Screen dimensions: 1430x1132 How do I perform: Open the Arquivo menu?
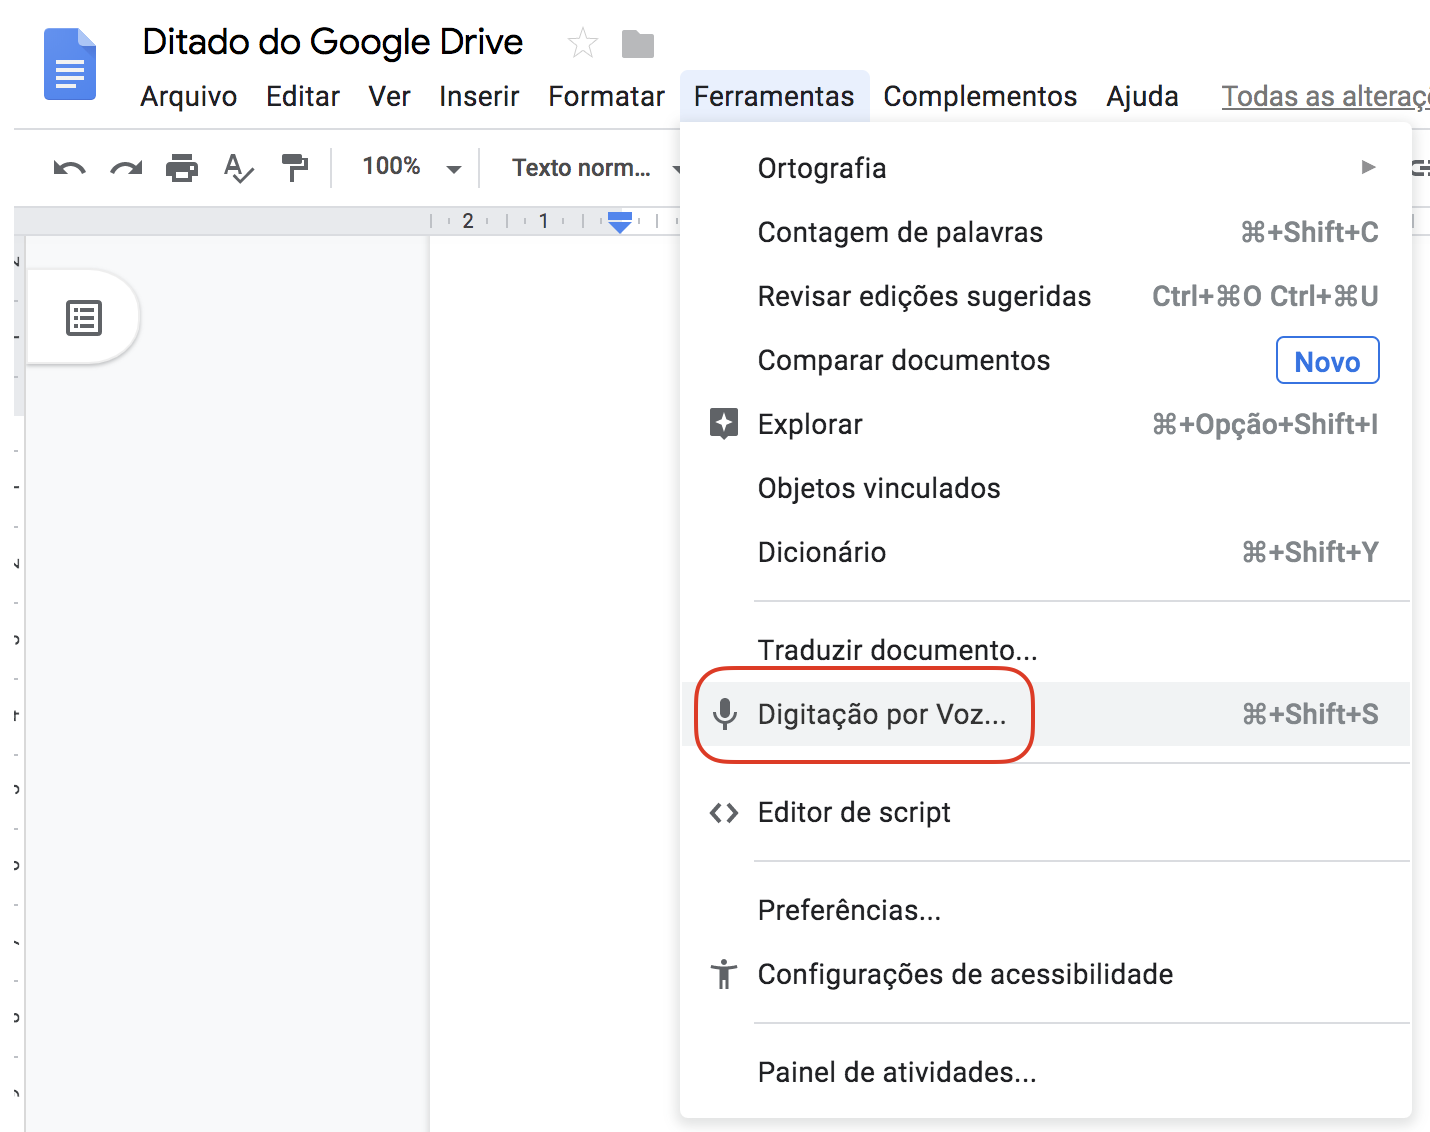tap(189, 97)
